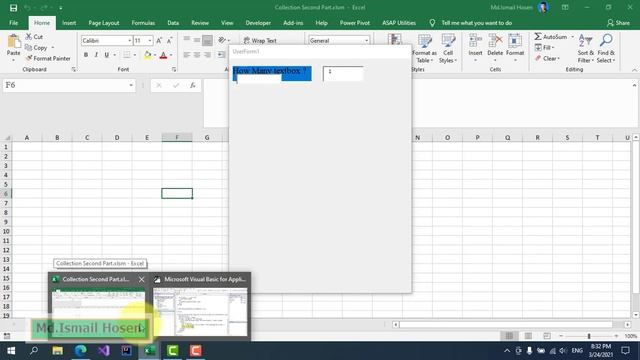Launch Microsoft Edge from taskbar

click(81, 351)
